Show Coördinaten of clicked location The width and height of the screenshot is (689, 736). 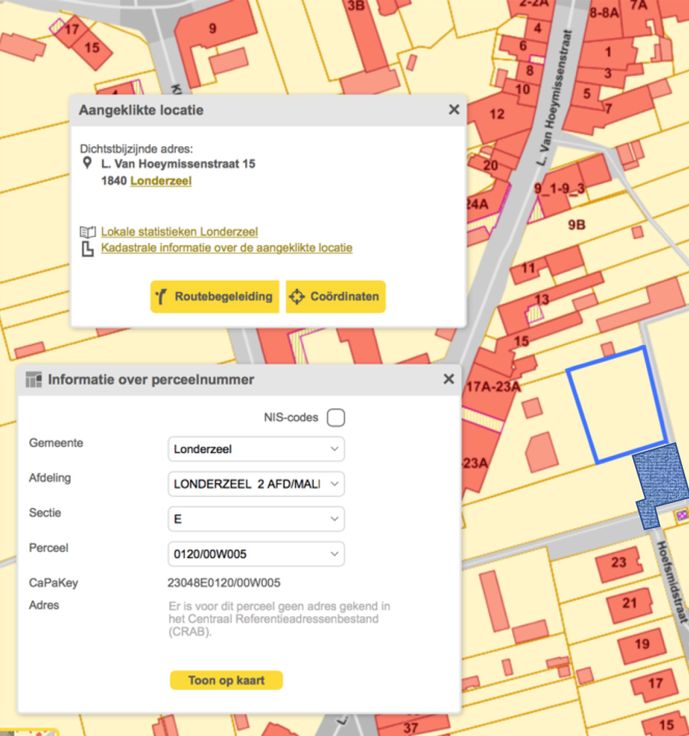(x=335, y=297)
